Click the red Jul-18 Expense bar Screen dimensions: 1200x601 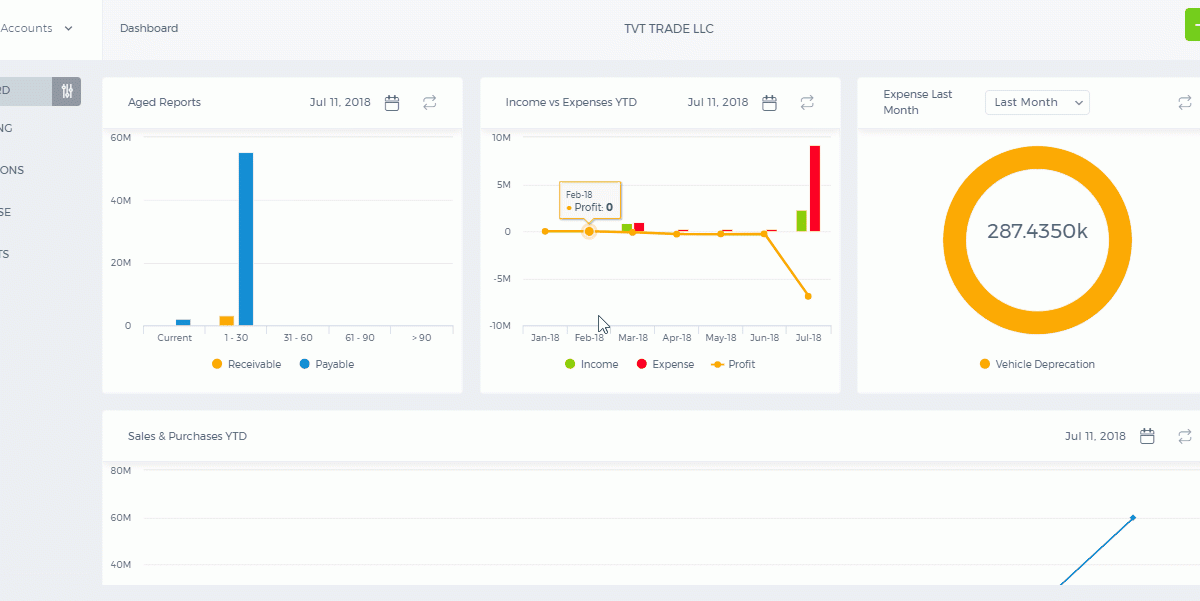click(x=815, y=189)
